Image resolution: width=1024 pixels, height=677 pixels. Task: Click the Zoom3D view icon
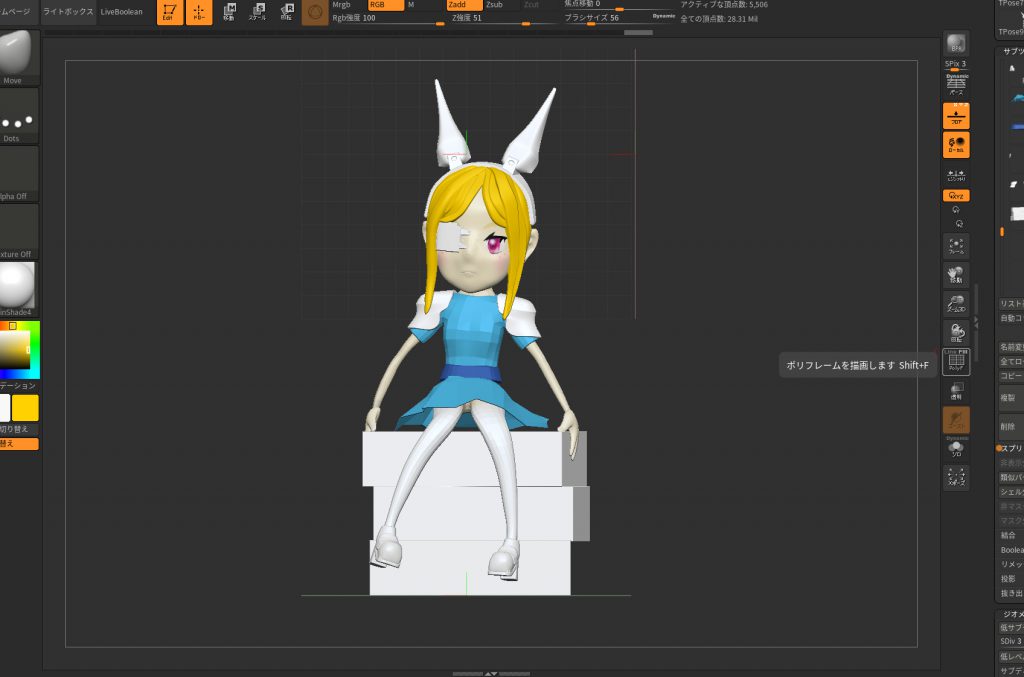point(957,304)
